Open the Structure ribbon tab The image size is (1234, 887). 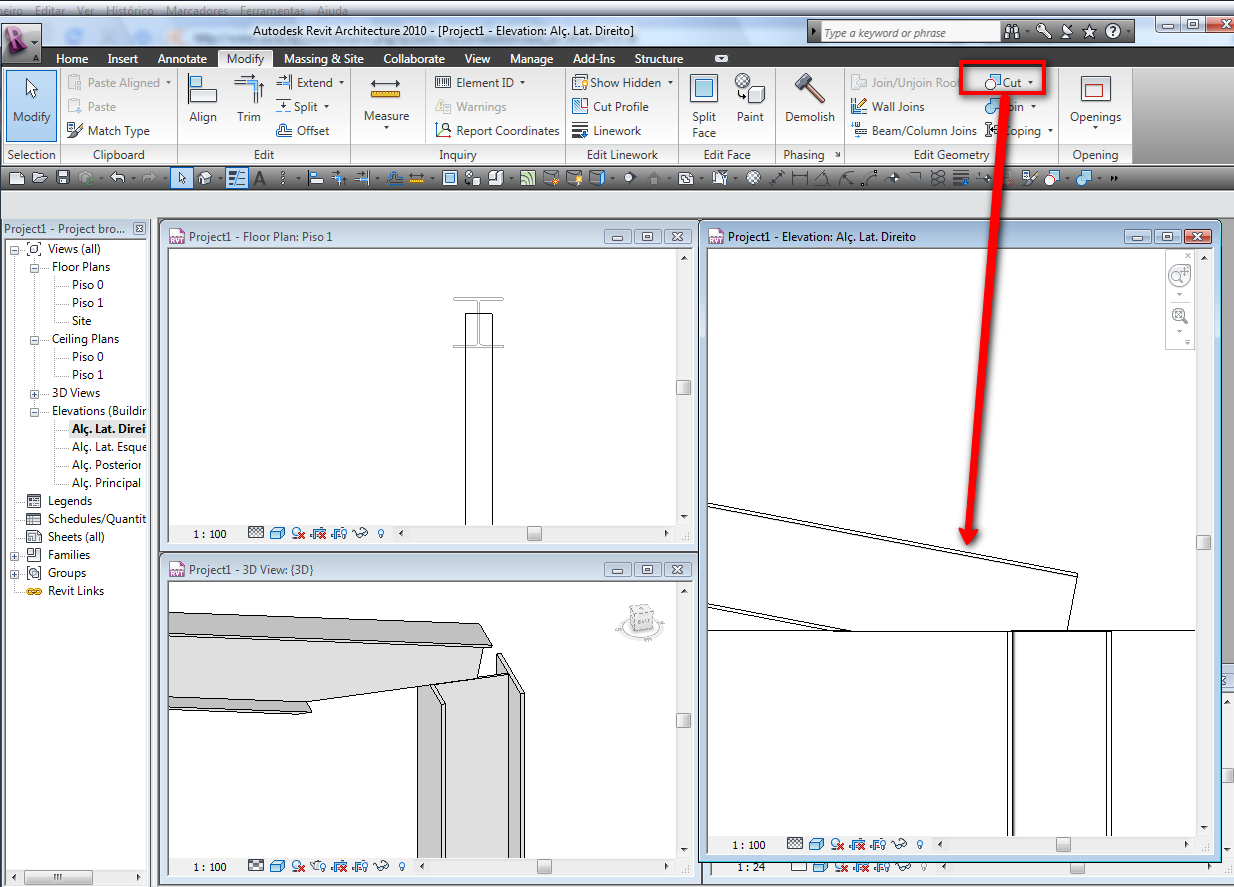point(659,59)
